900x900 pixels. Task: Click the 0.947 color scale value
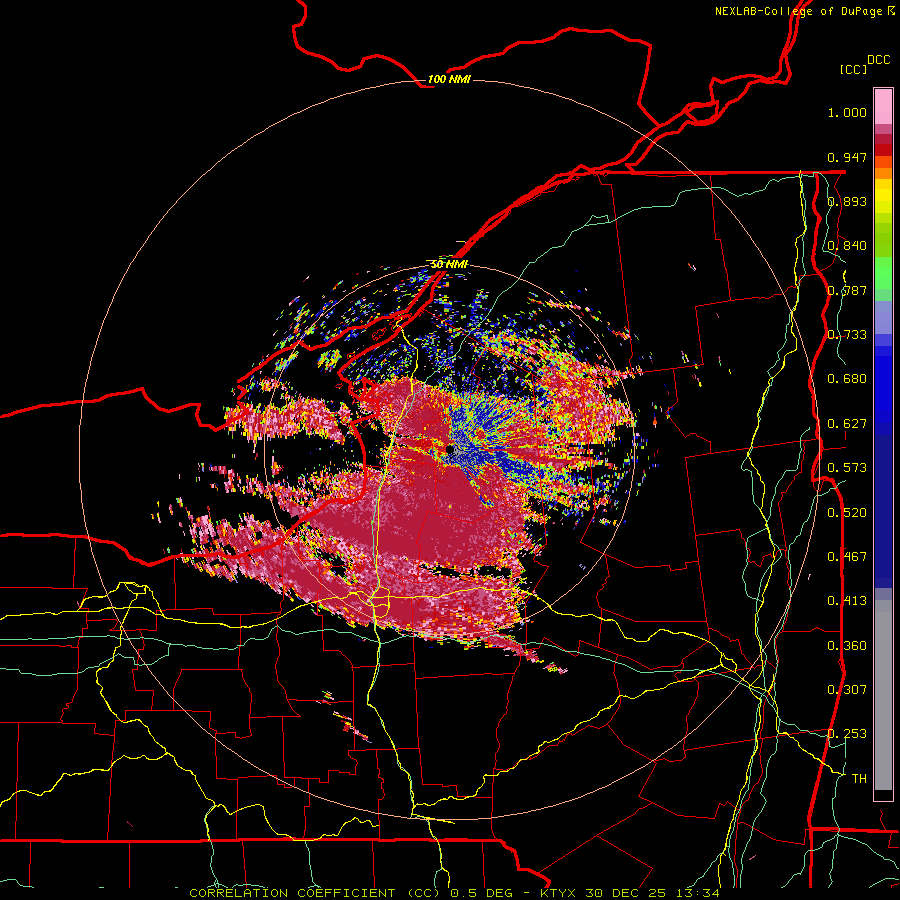tap(847, 157)
